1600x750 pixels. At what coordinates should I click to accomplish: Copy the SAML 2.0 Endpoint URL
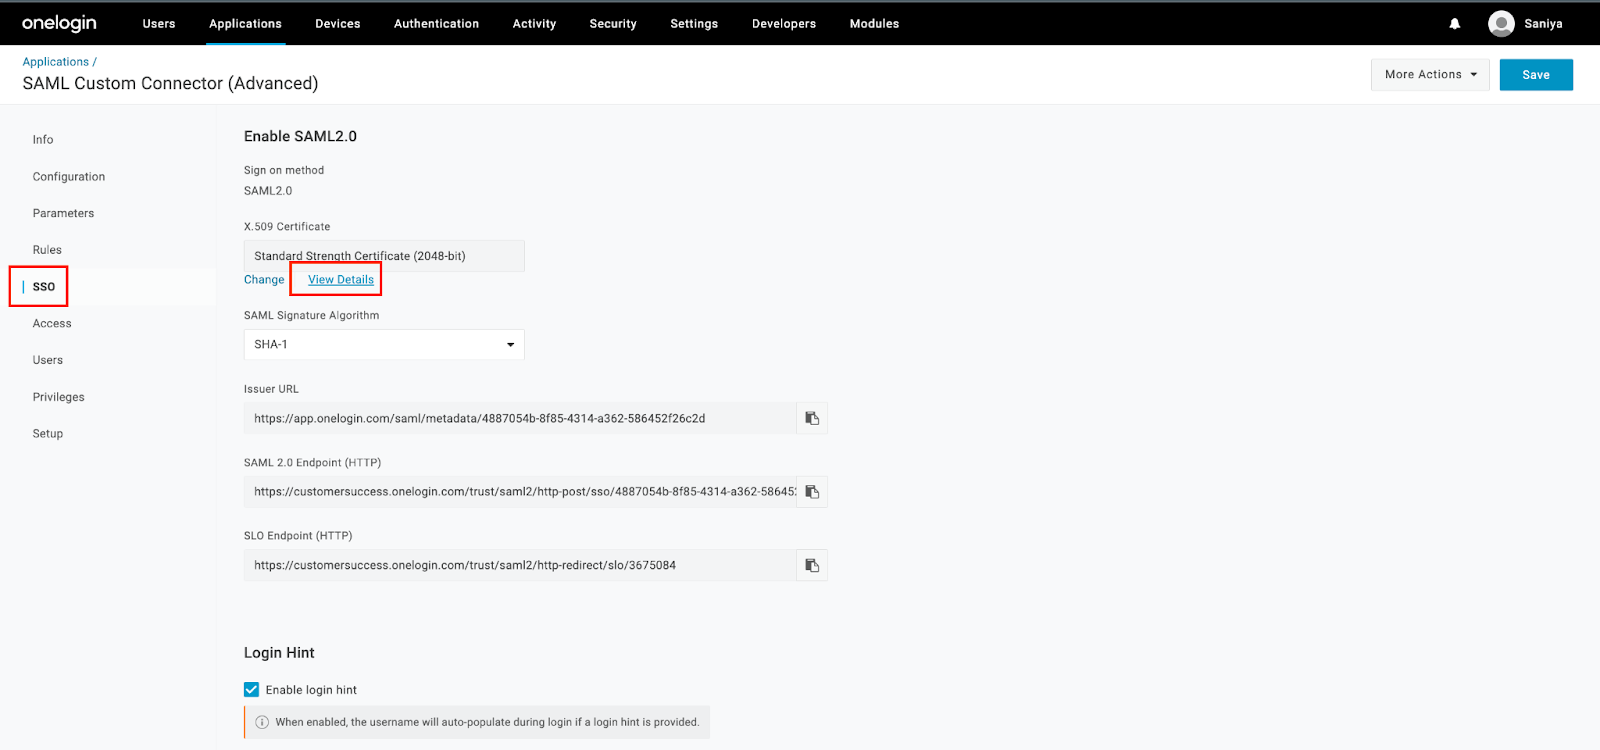click(x=812, y=492)
